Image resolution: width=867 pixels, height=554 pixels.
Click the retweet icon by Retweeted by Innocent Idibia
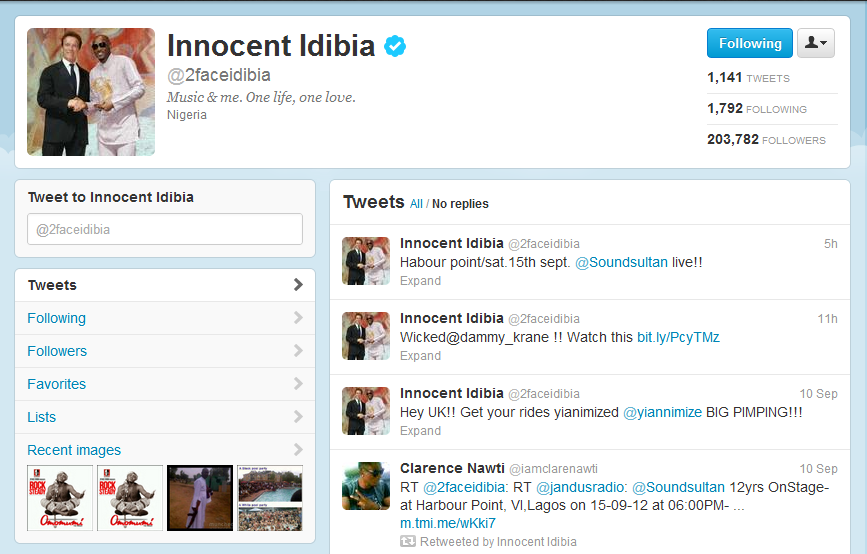click(408, 541)
